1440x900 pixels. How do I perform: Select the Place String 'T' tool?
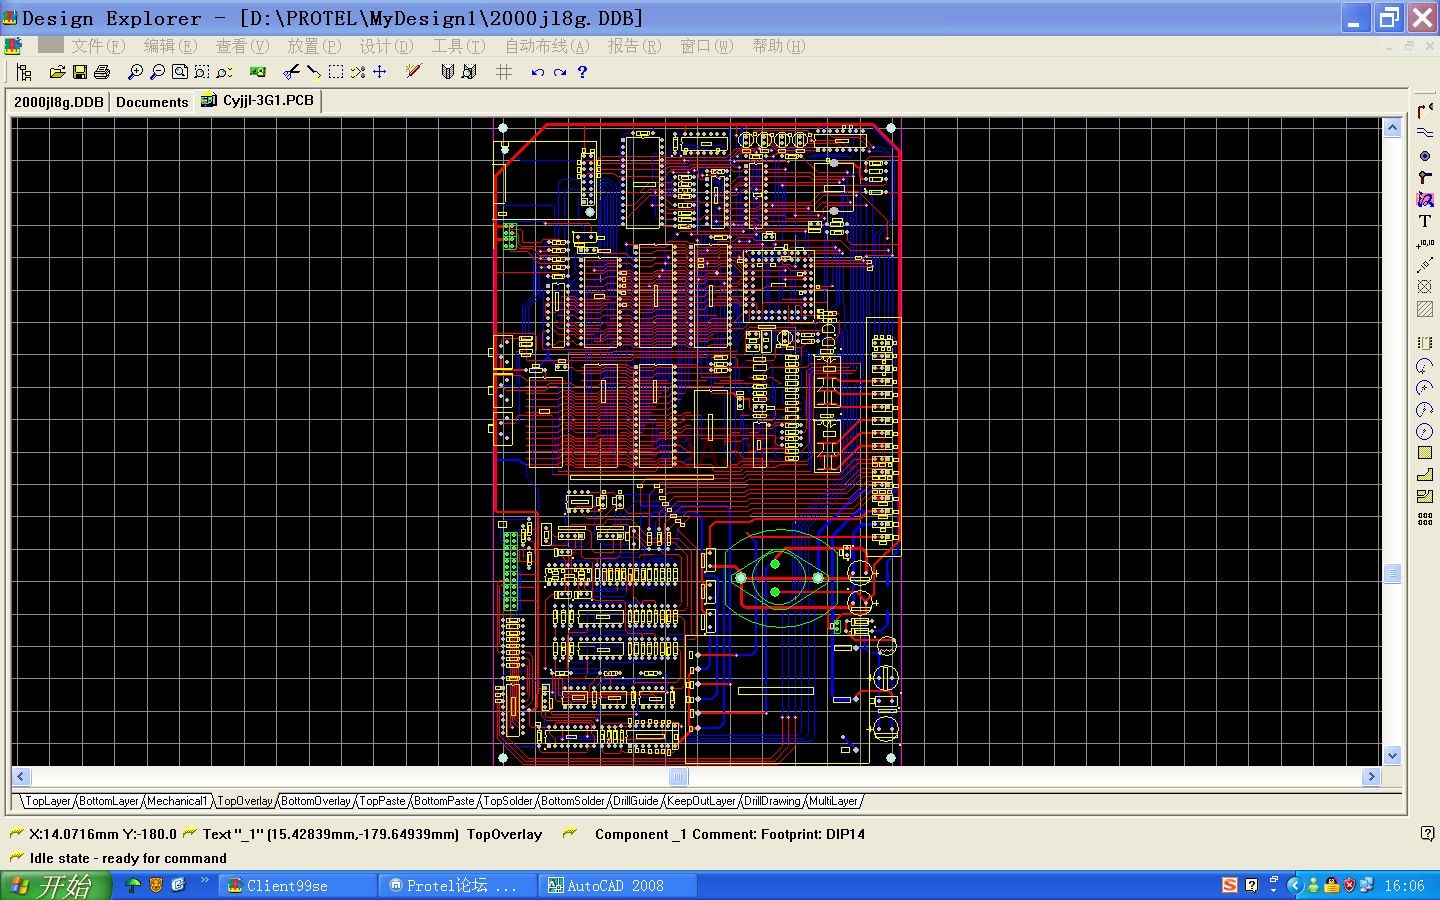(x=1425, y=221)
